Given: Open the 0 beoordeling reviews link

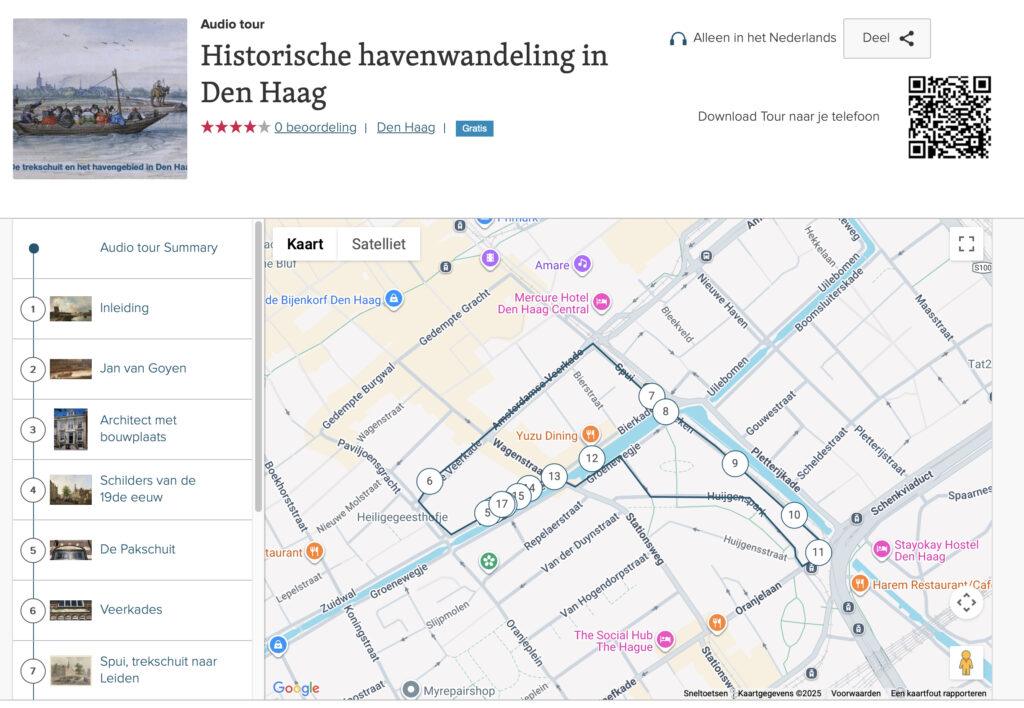Looking at the screenshot, I should tap(315, 127).
